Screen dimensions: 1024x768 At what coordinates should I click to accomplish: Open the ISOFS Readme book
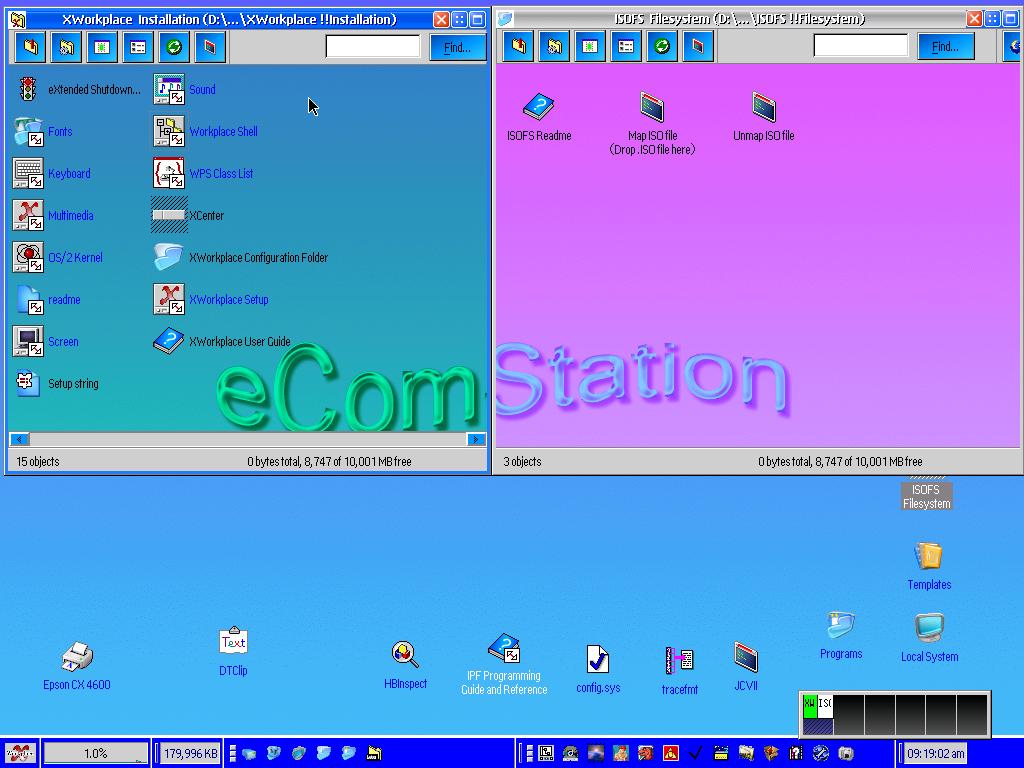pyautogui.click(x=539, y=108)
